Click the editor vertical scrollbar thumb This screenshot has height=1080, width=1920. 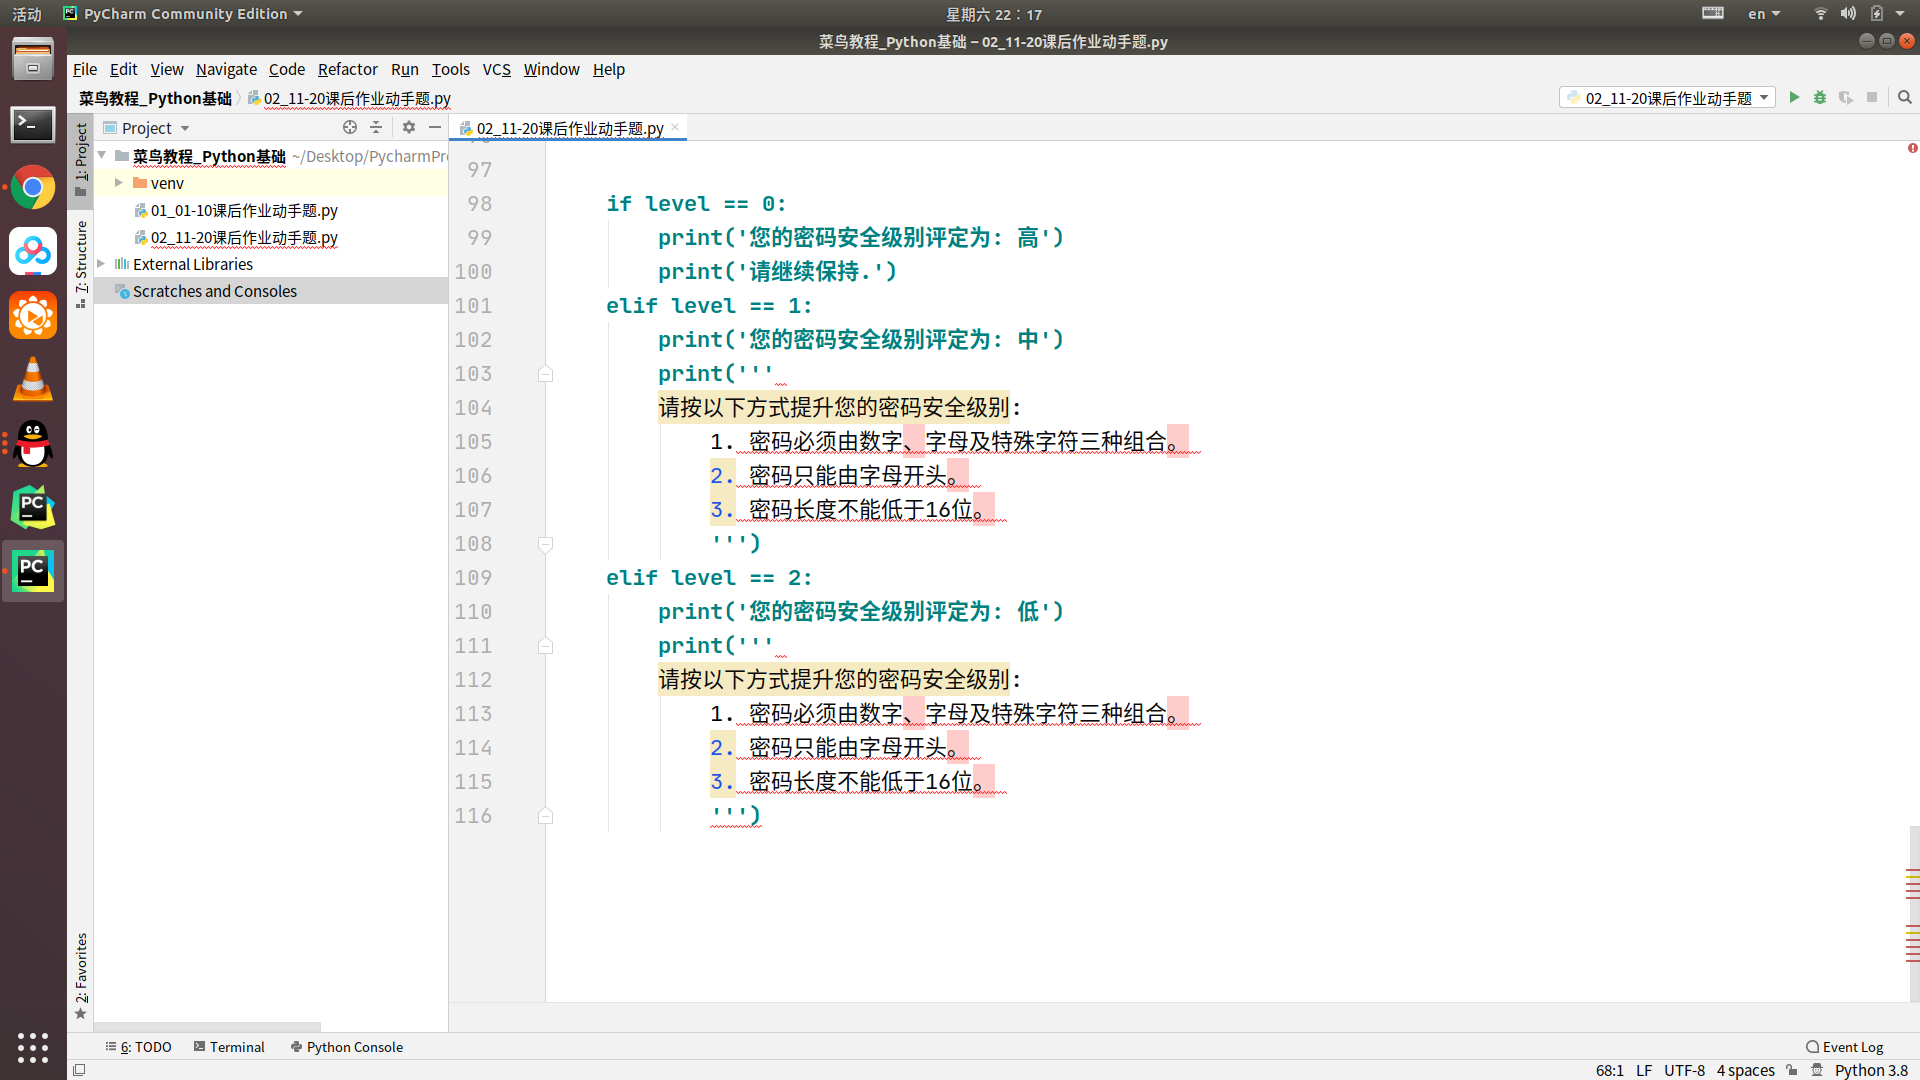(1914, 912)
